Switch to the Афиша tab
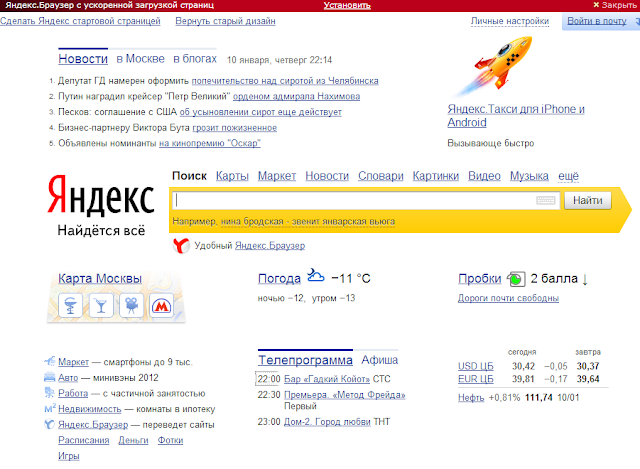This screenshot has height=469, width=640. coord(380,360)
